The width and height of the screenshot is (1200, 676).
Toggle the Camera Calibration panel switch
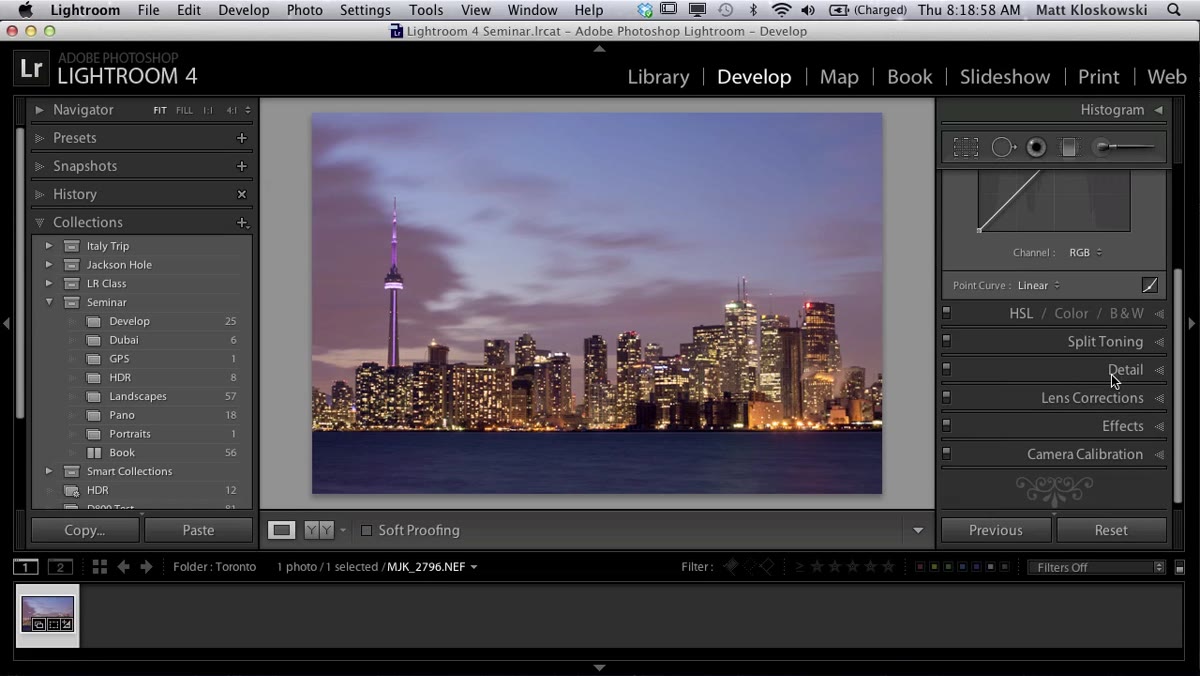point(946,453)
